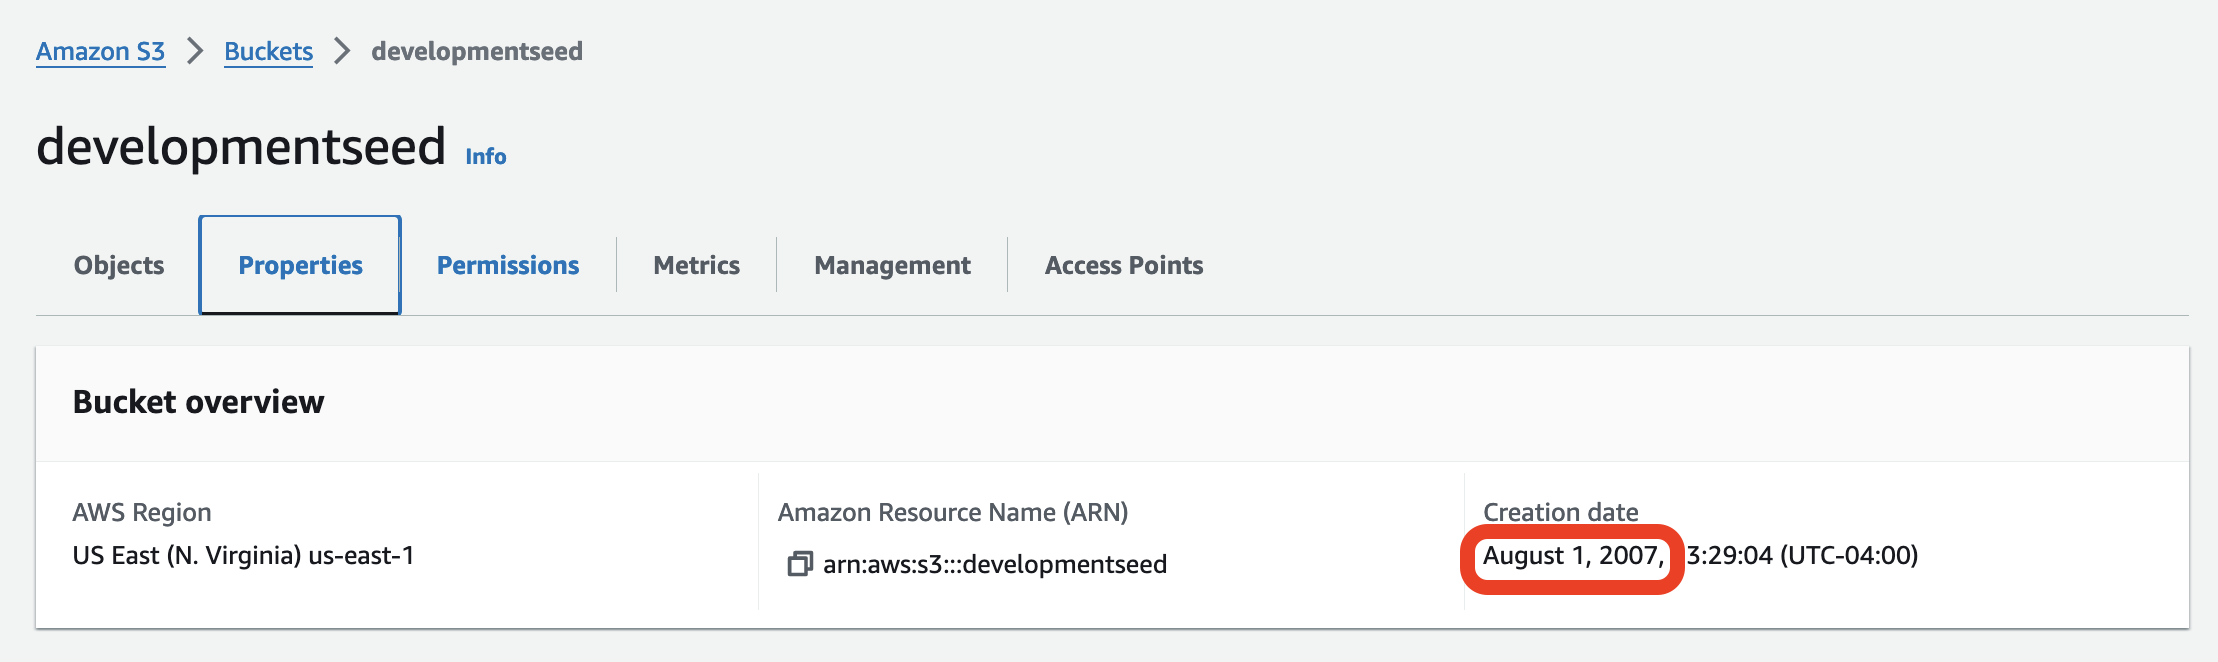Click the developmentseed breadcrumb text

pos(477,51)
